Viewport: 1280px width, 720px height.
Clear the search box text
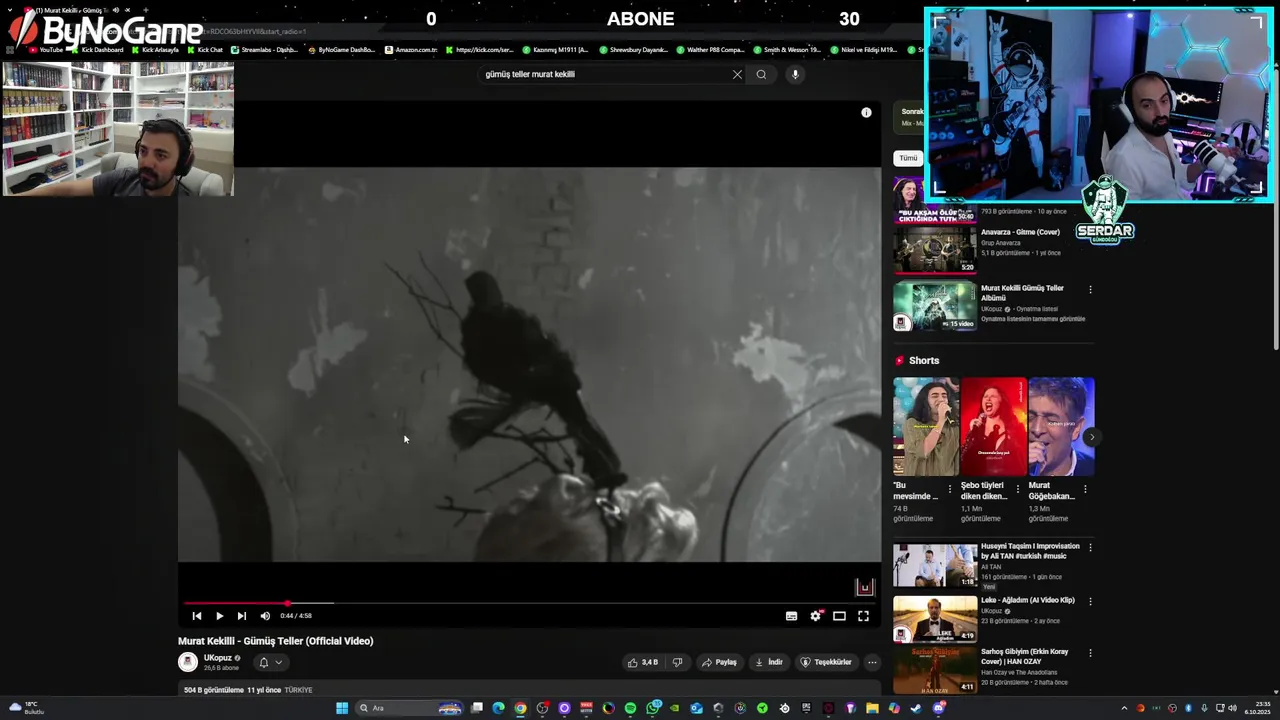737,74
